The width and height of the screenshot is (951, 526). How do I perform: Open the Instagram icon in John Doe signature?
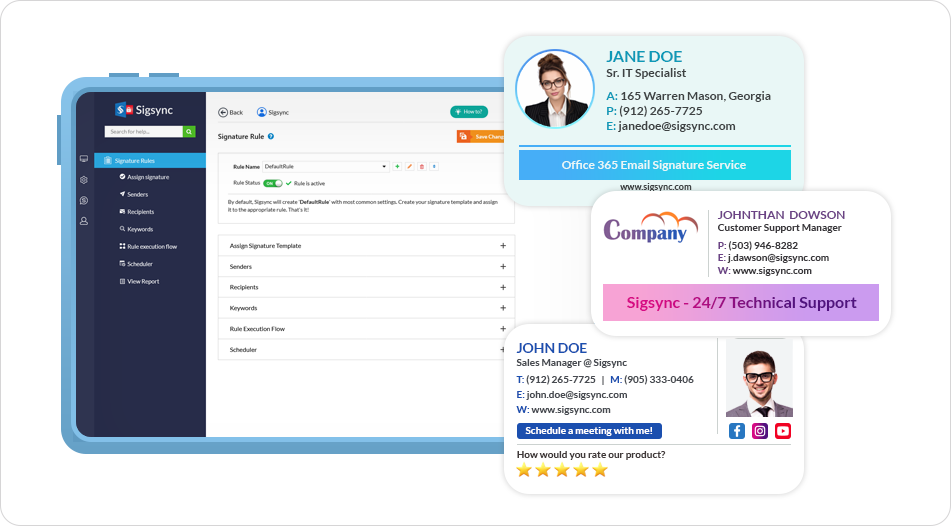(760, 431)
